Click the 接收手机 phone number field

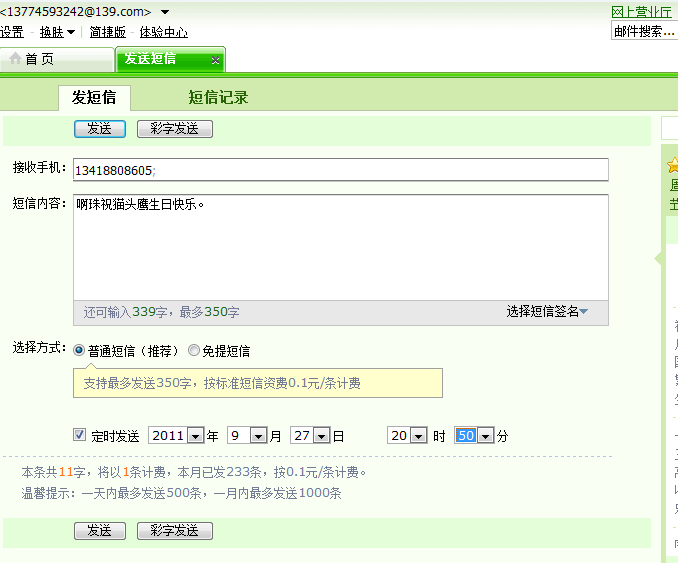[x=341, y=170]
